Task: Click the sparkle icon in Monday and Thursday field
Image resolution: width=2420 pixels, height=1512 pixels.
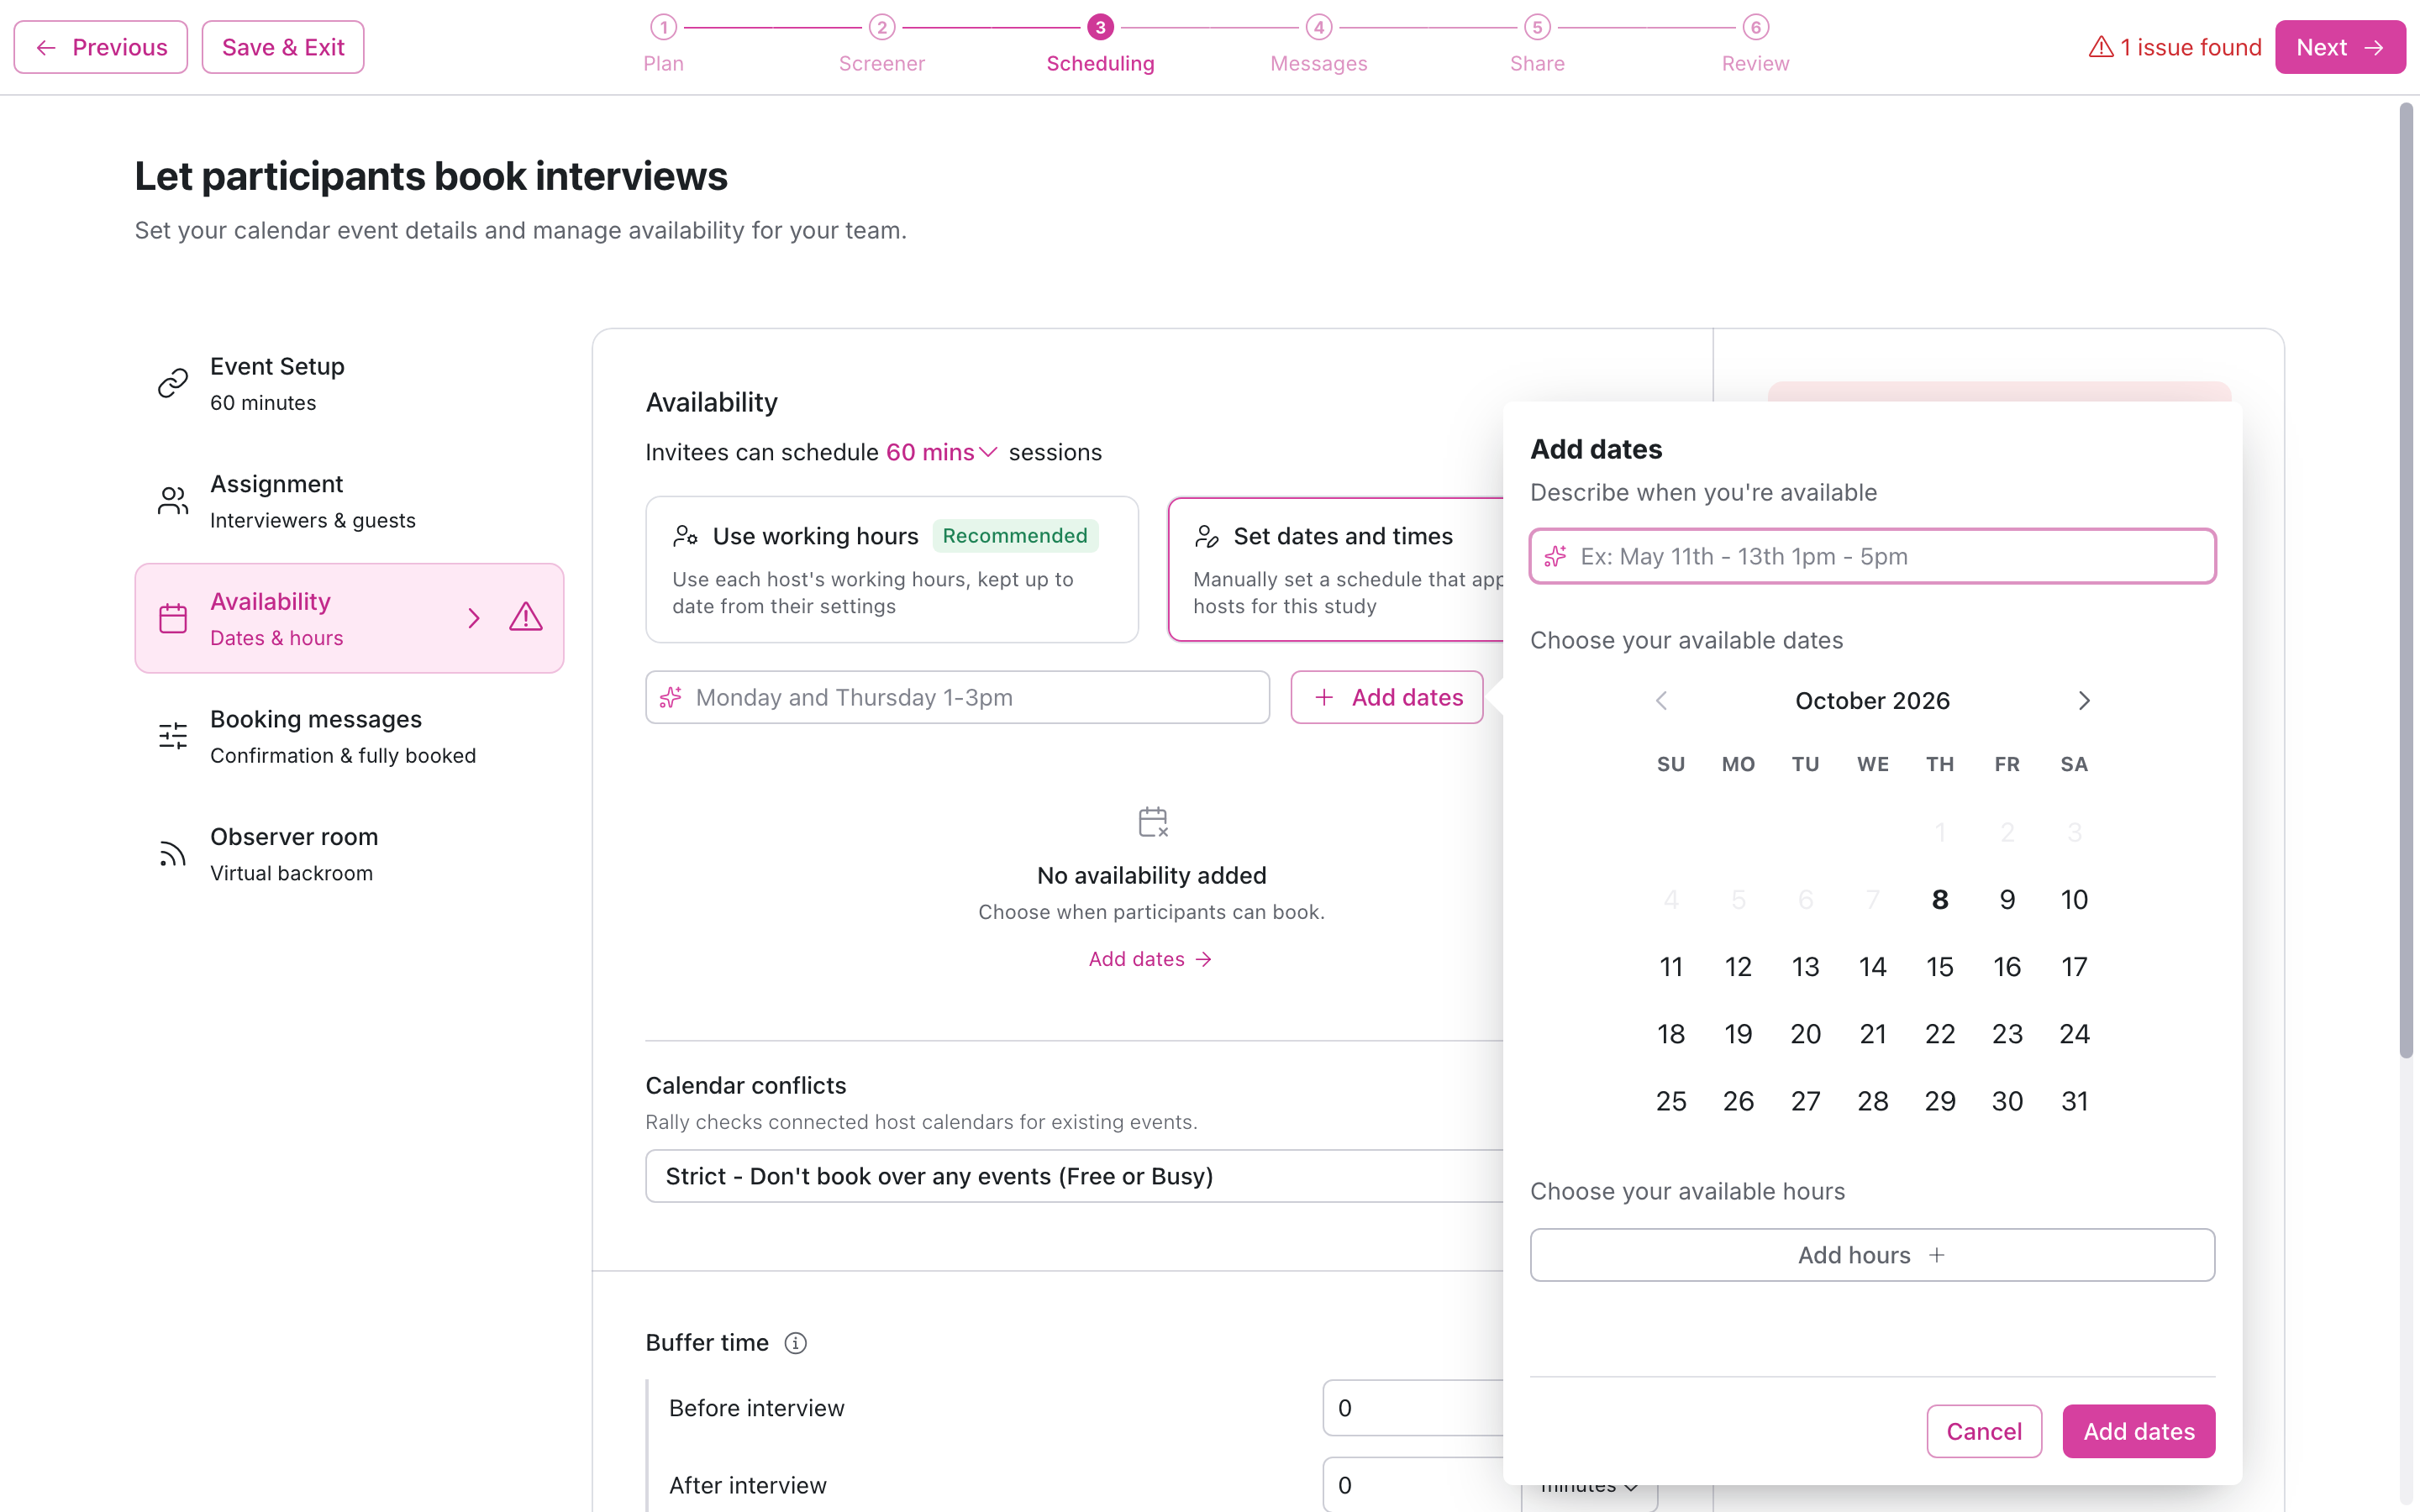Action: coord(671,697)
